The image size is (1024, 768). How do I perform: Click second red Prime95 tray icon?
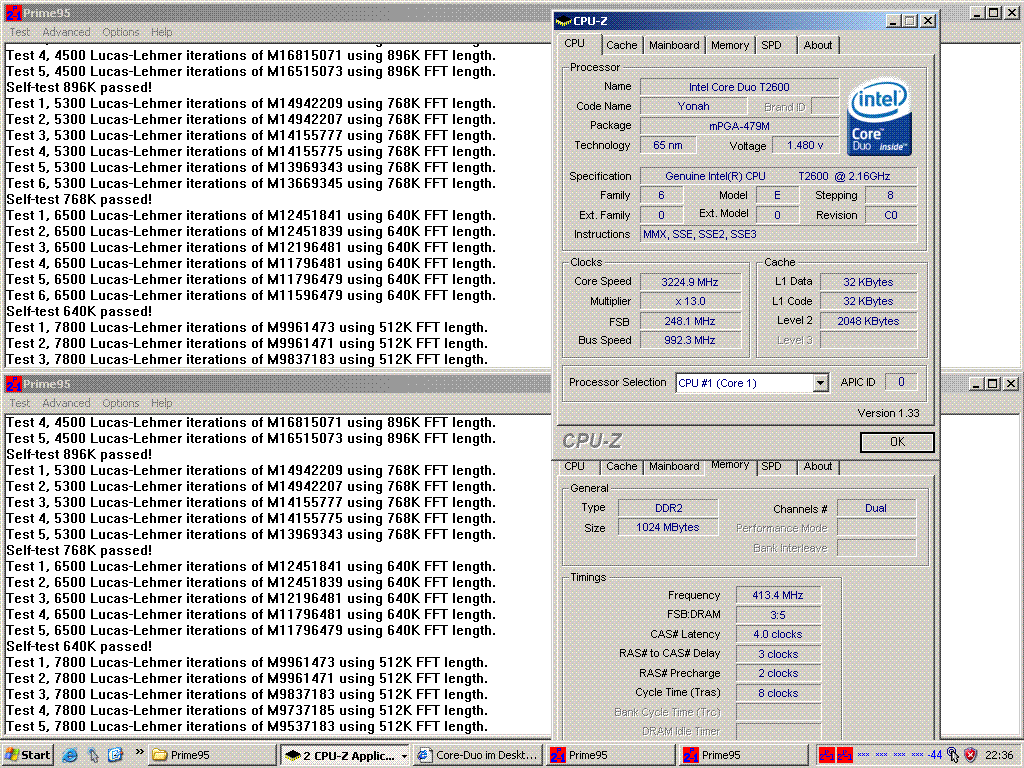844,755
